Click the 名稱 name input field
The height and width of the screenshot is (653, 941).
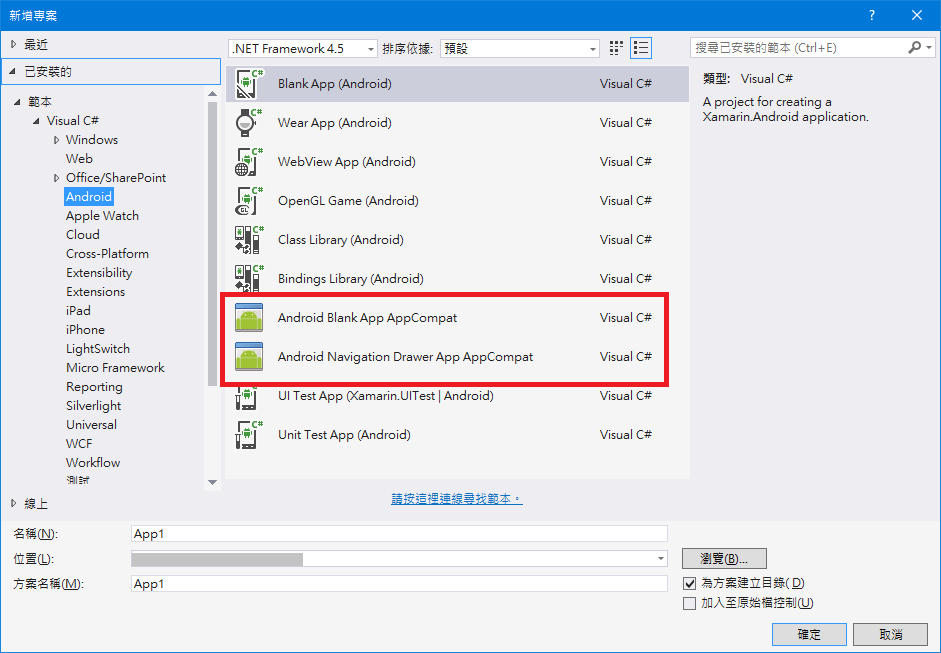[x=399, y=534]
